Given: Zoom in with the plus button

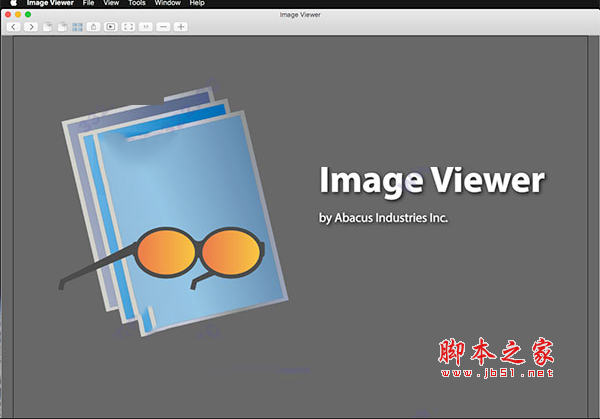Looking at the screenshot, I should click(181, 27).
